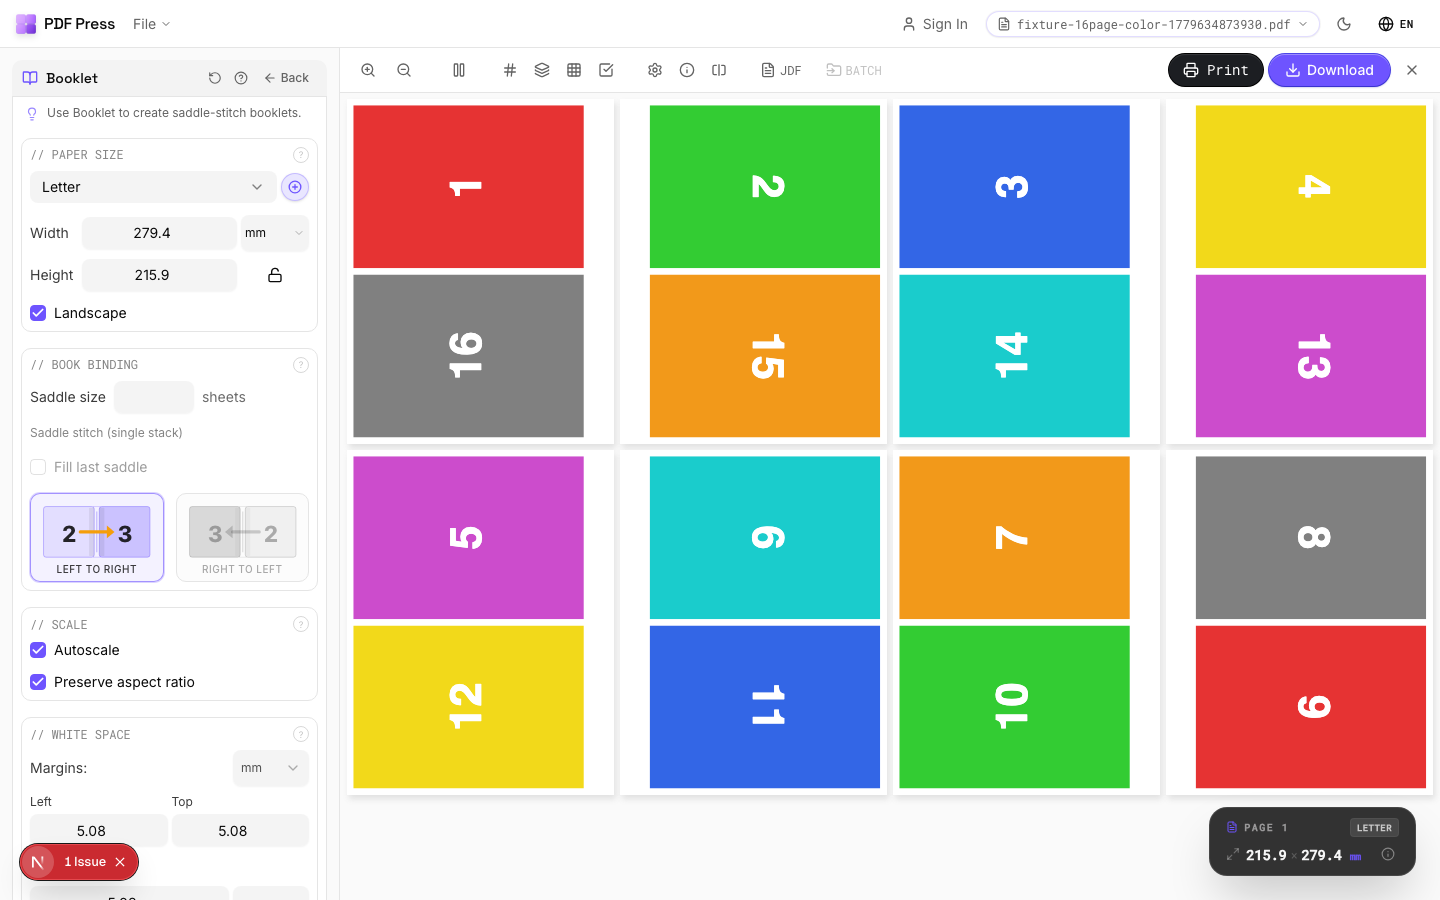Click the JDF document button
The image size is (1440, 900).
pyautogui.click(x=781, y=70)
